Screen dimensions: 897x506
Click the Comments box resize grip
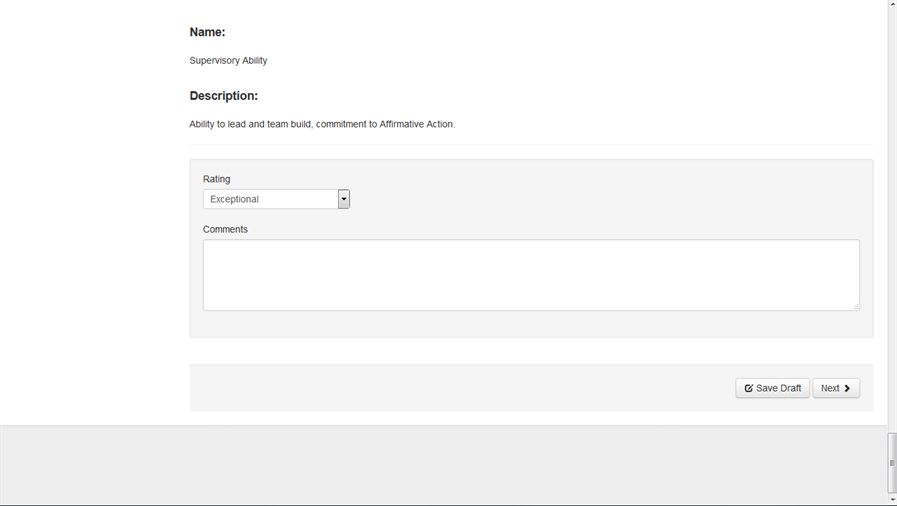[x=855, y=306]
